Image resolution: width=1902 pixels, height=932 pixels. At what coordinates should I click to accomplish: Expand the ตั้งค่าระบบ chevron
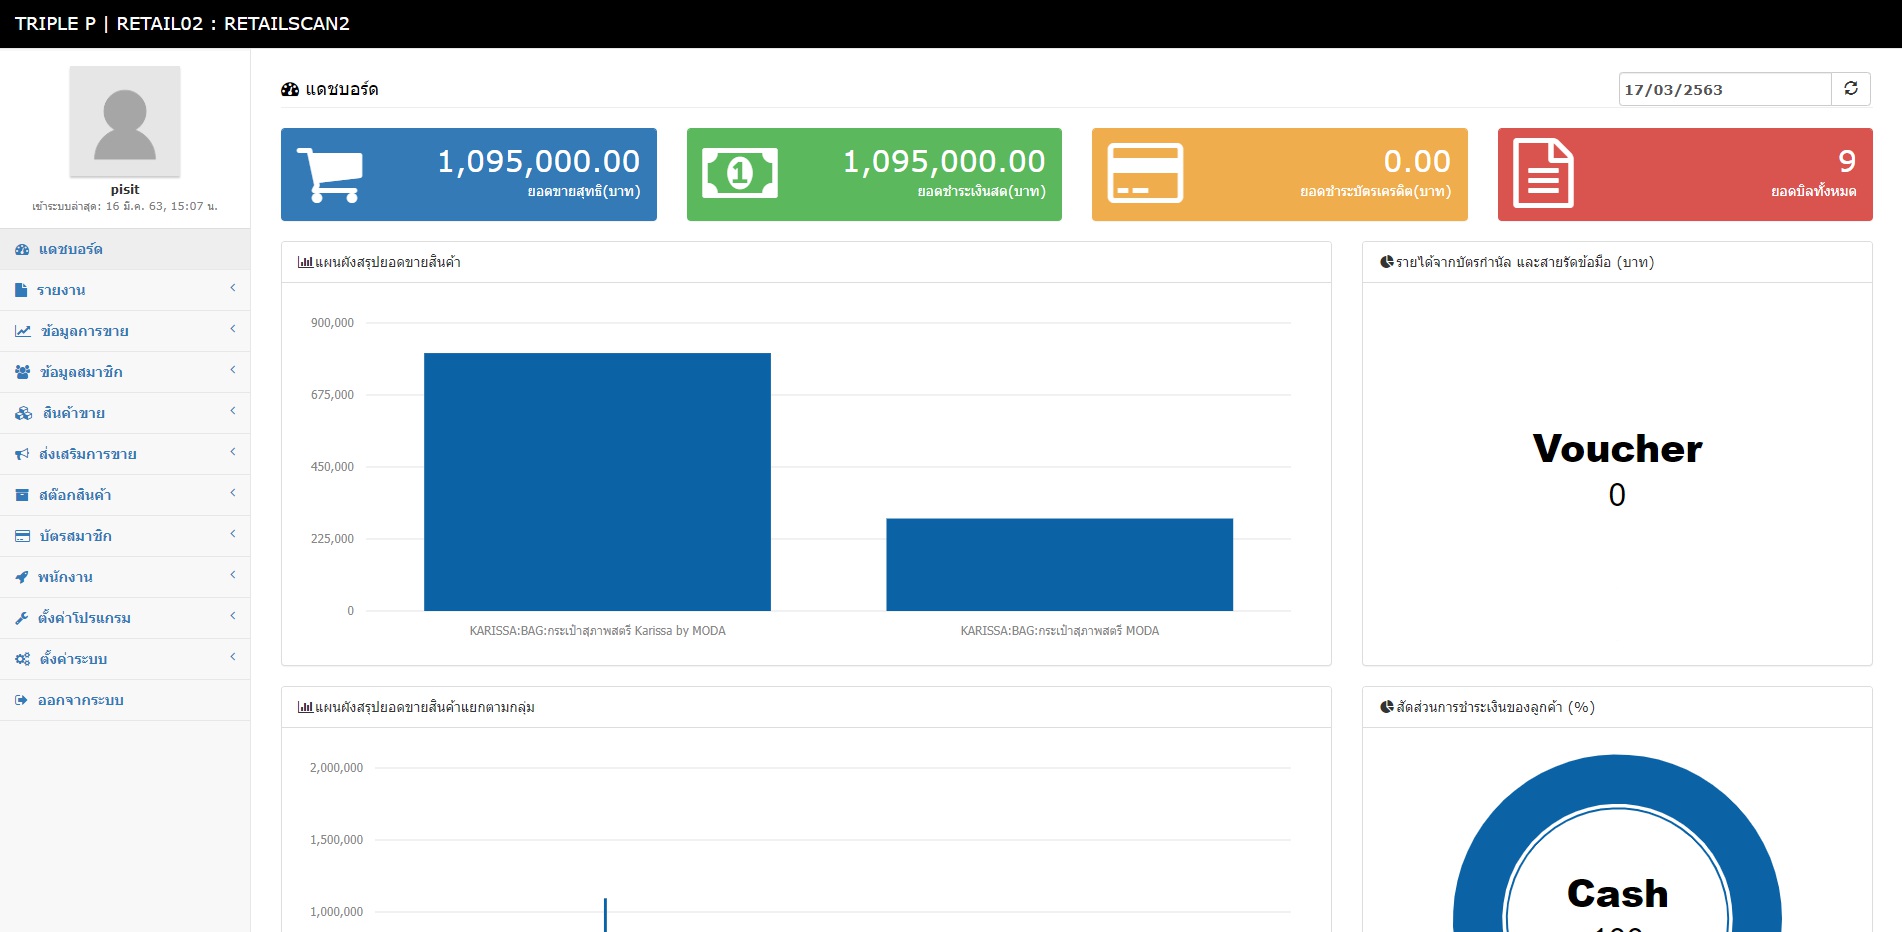tap(233, 657)
